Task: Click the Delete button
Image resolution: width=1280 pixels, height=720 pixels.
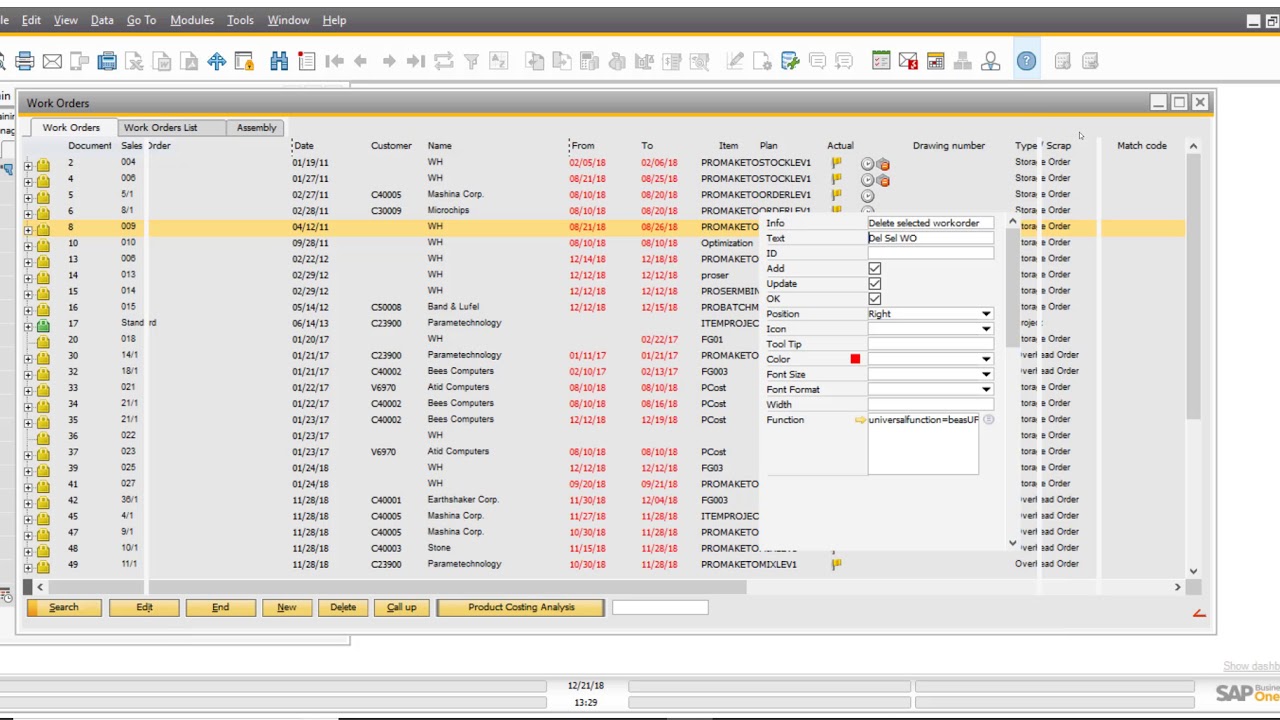Action: click(x=343, y=607)
